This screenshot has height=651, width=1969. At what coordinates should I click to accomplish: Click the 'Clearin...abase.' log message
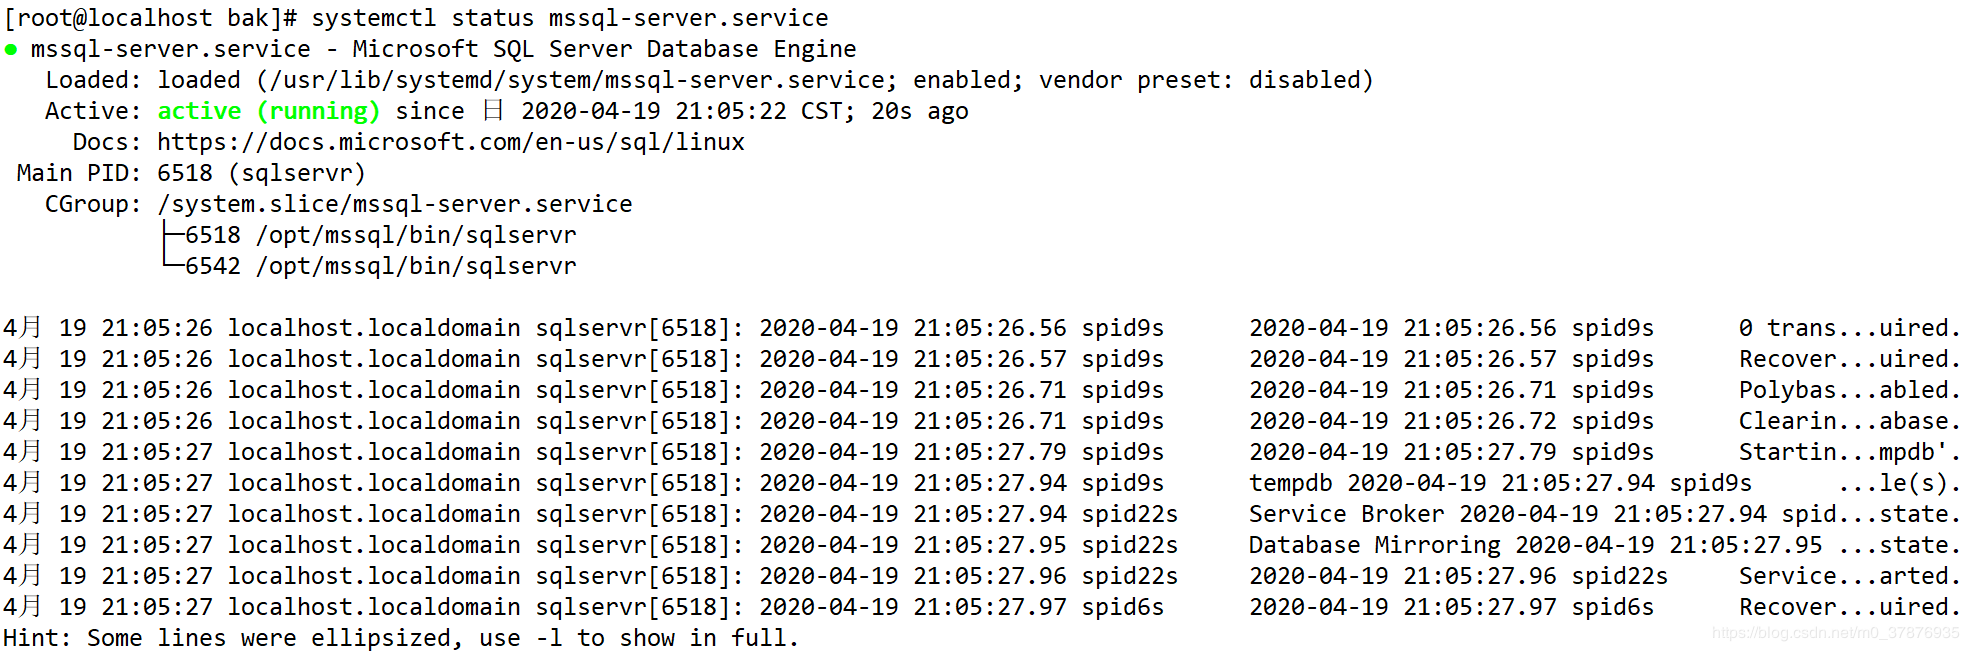point(1849,421)
